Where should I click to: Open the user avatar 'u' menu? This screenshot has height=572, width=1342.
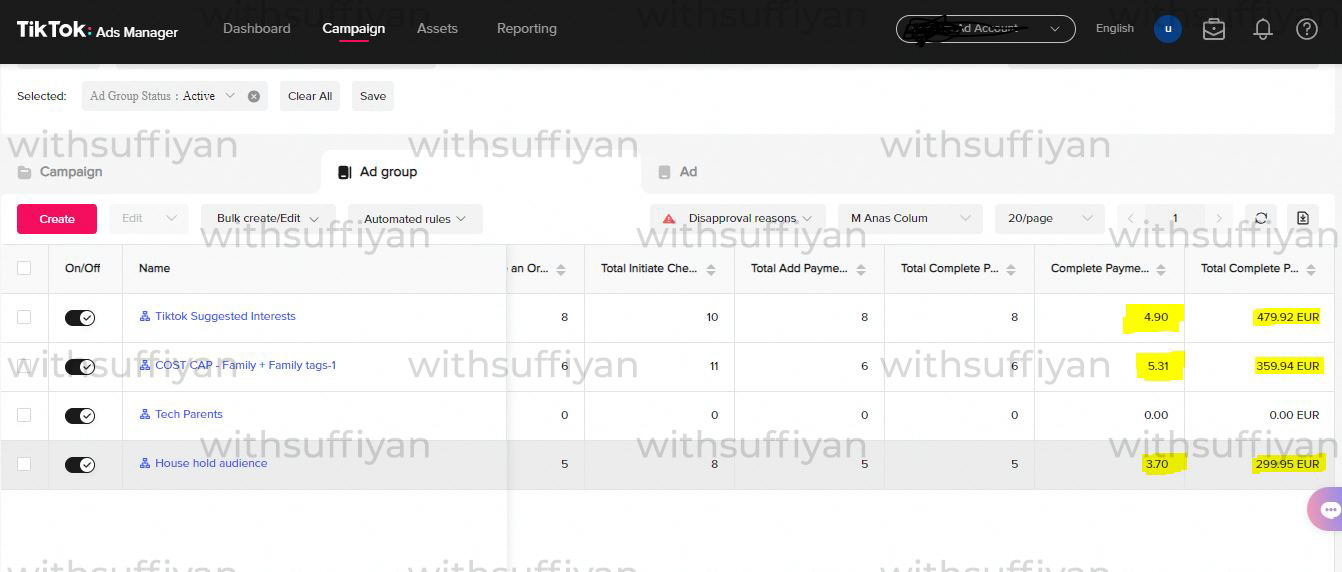tap(1168, 29)
